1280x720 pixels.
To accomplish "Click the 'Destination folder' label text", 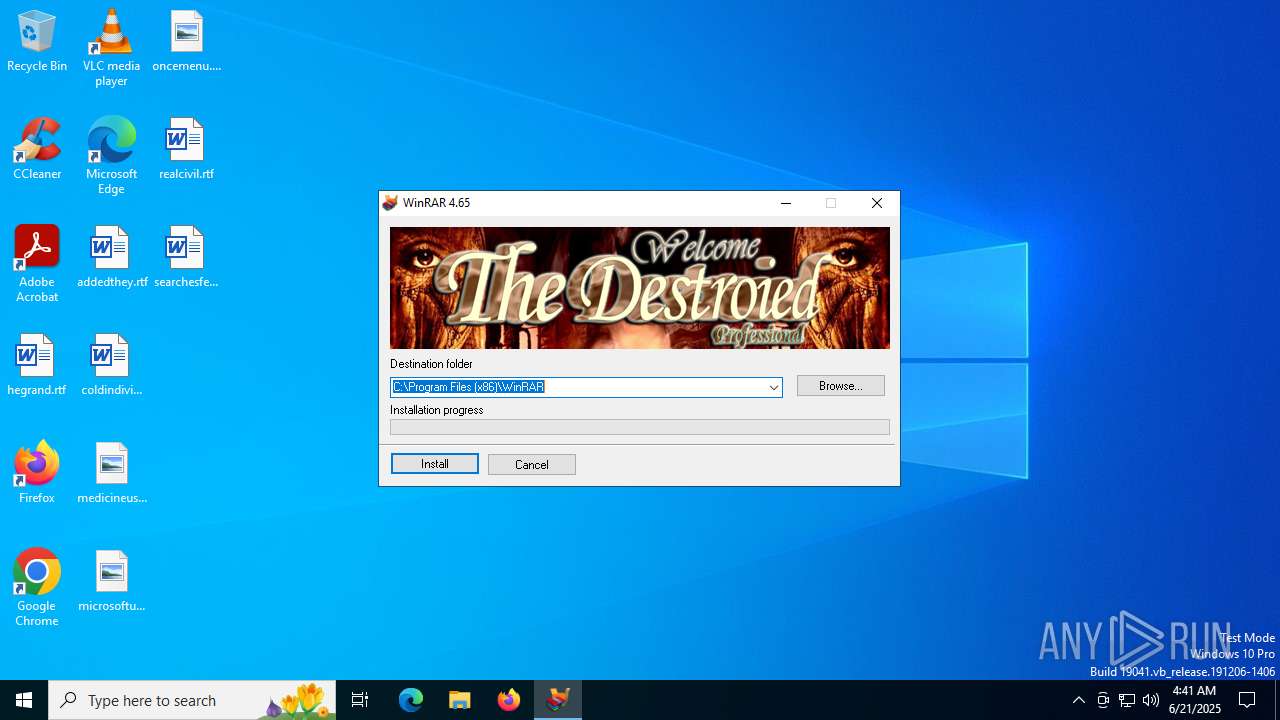I will 431,364.
